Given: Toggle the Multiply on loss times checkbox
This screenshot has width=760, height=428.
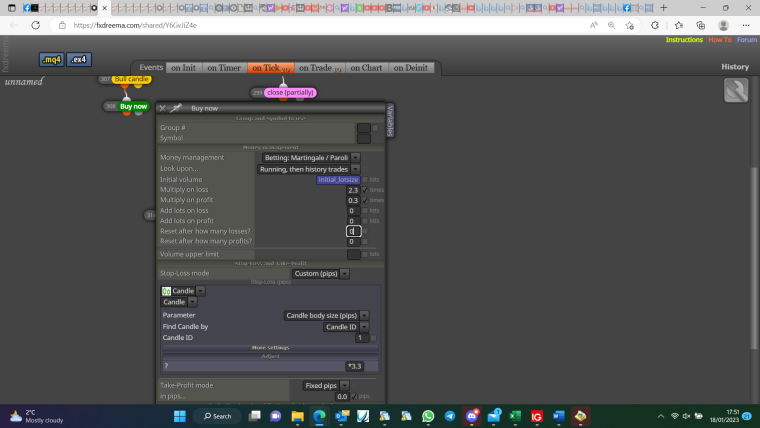Looking at the screenshot, I should tap(365, 190).
